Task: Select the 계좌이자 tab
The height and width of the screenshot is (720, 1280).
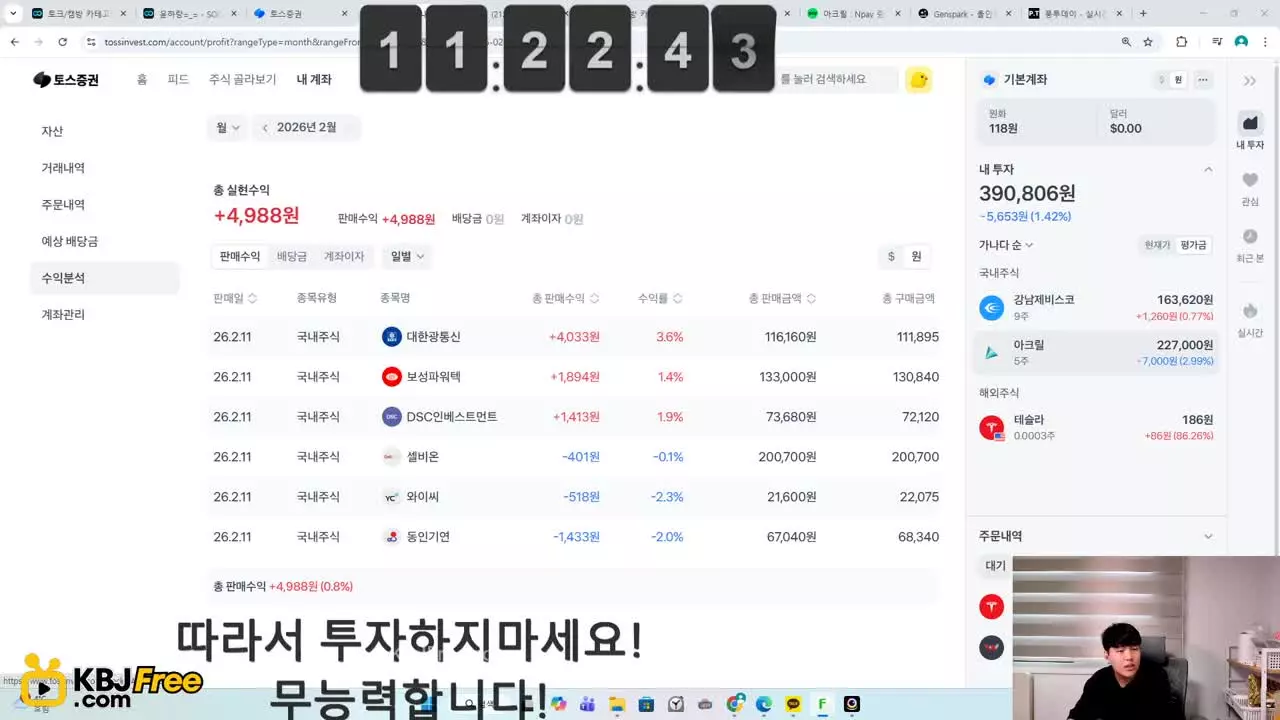Action: coord(344,257)
